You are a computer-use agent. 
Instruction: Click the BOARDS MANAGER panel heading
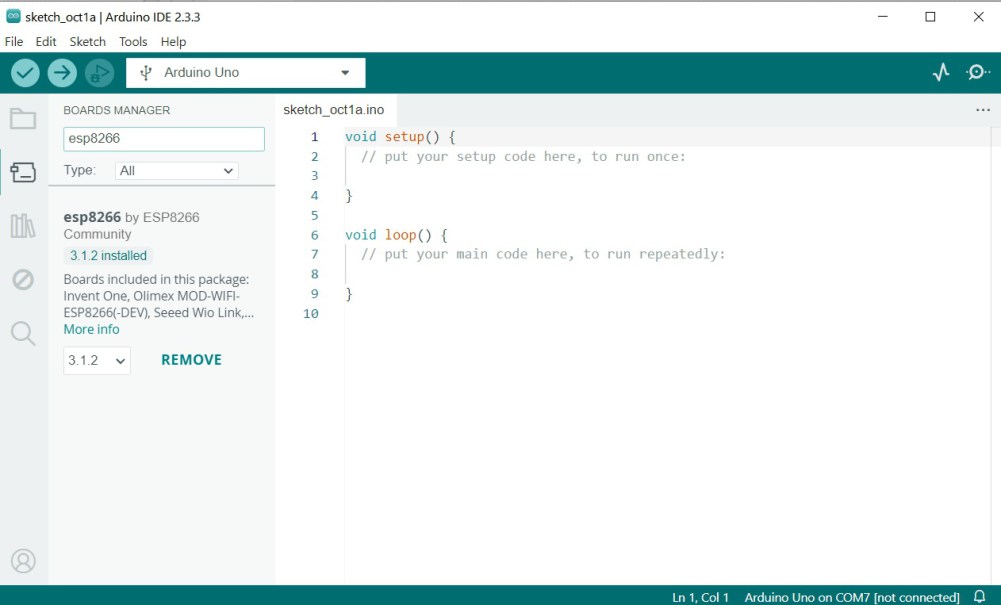coord(117,110)
